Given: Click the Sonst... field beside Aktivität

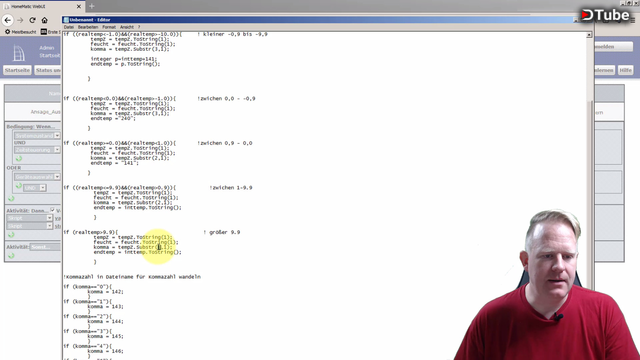Looking at the screenshot, I should [x=45, y=247].
